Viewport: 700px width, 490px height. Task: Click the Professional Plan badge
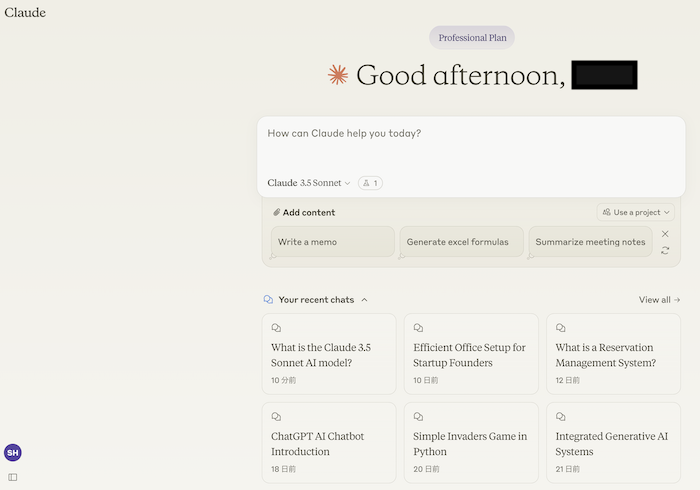point(472,38)
